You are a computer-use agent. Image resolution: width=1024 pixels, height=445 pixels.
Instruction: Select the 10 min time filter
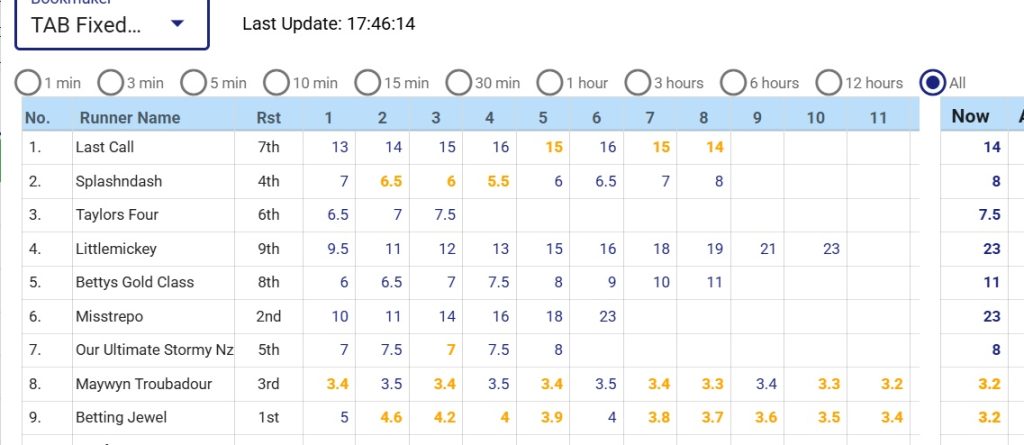276,83
